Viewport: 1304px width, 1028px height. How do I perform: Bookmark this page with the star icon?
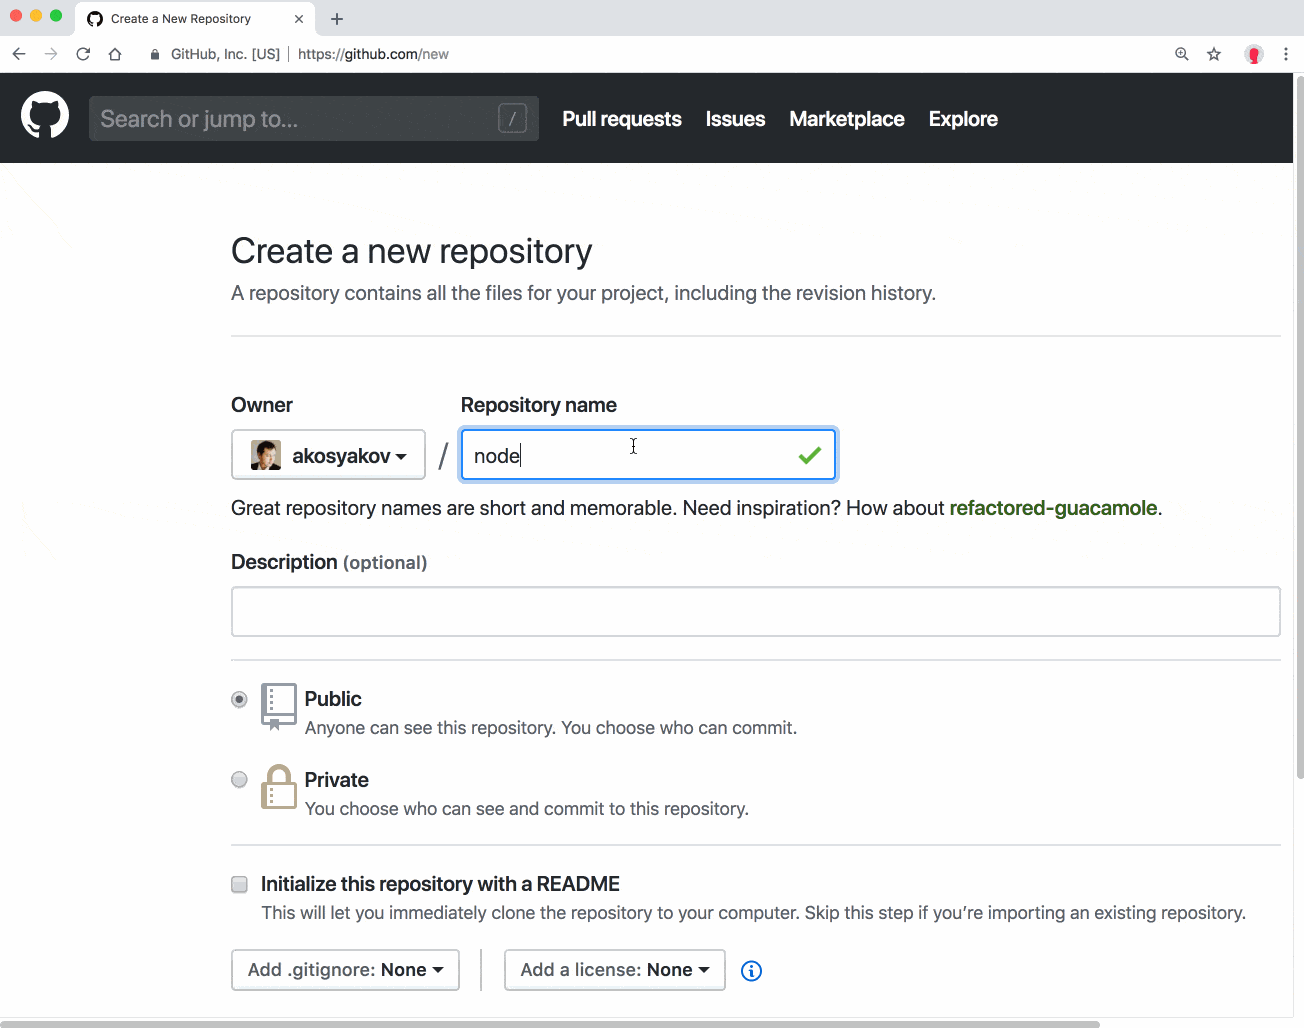(1213, 54)
